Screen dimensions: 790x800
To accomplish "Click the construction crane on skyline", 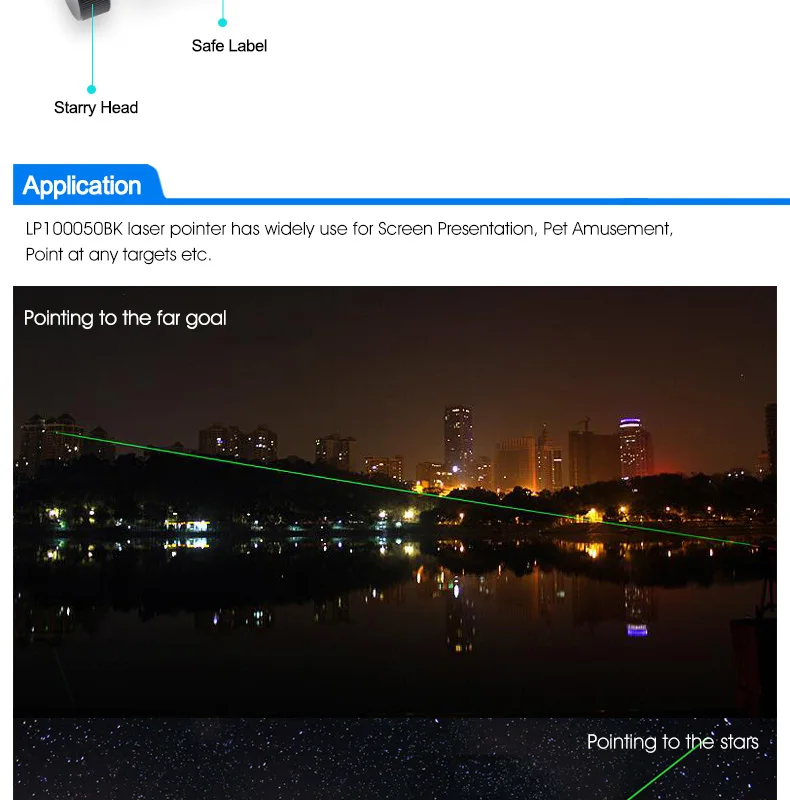I will pos(585,424).
